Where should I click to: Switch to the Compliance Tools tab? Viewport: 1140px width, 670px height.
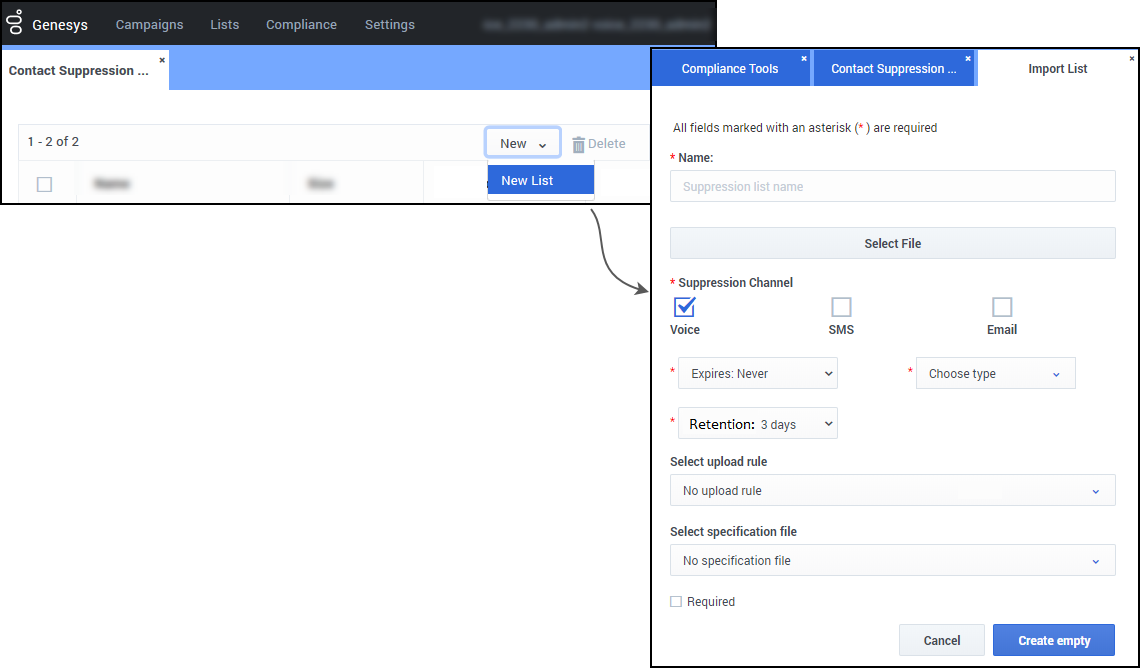729,69
